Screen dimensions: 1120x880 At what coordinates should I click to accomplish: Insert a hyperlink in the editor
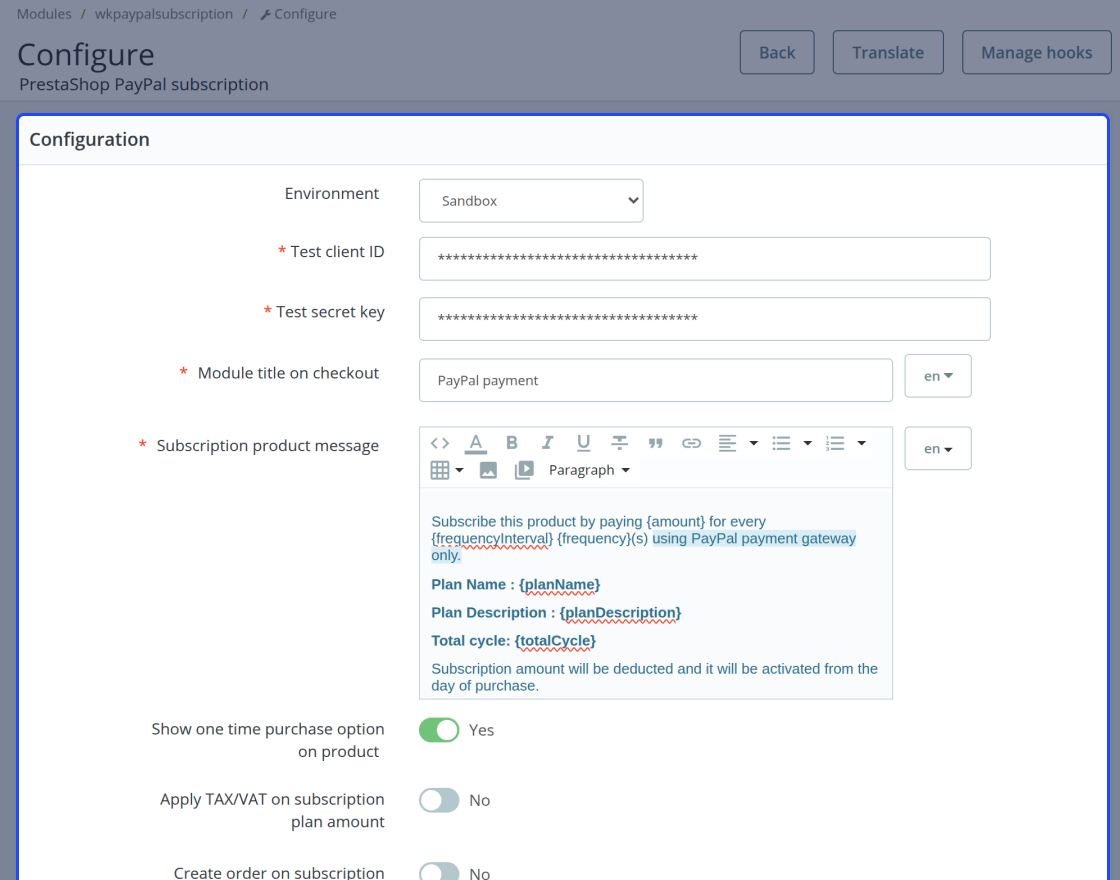point(691,444)
